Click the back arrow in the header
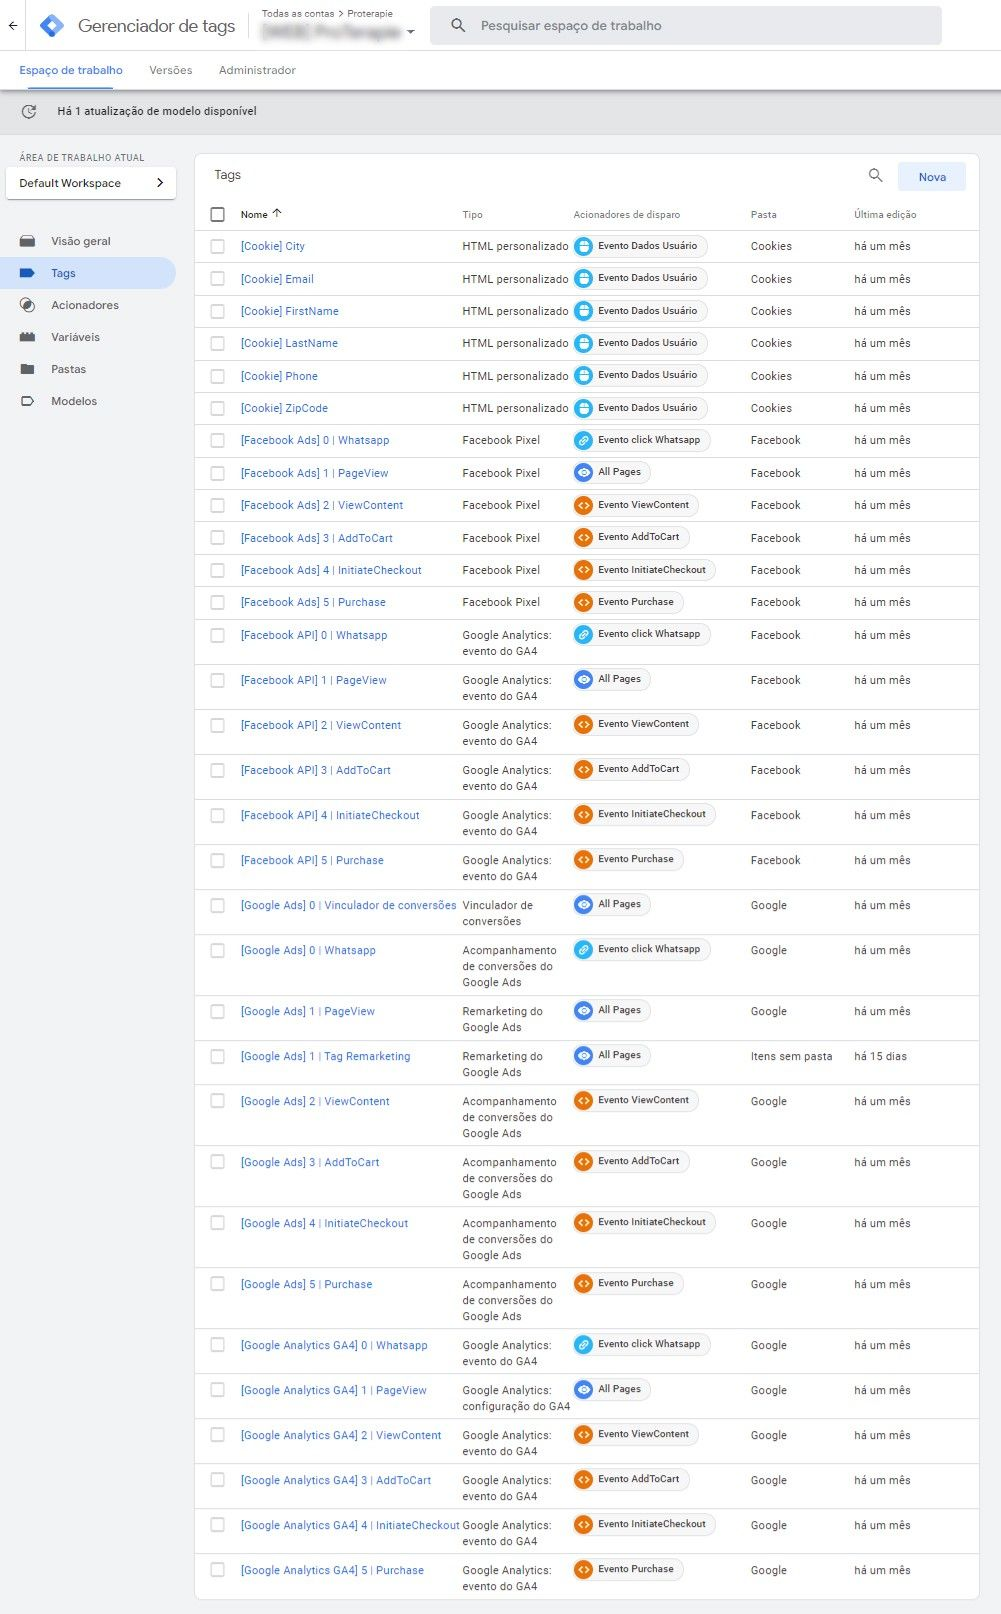The width and height of the screenshot is (1001, 1614). (13, 26)
